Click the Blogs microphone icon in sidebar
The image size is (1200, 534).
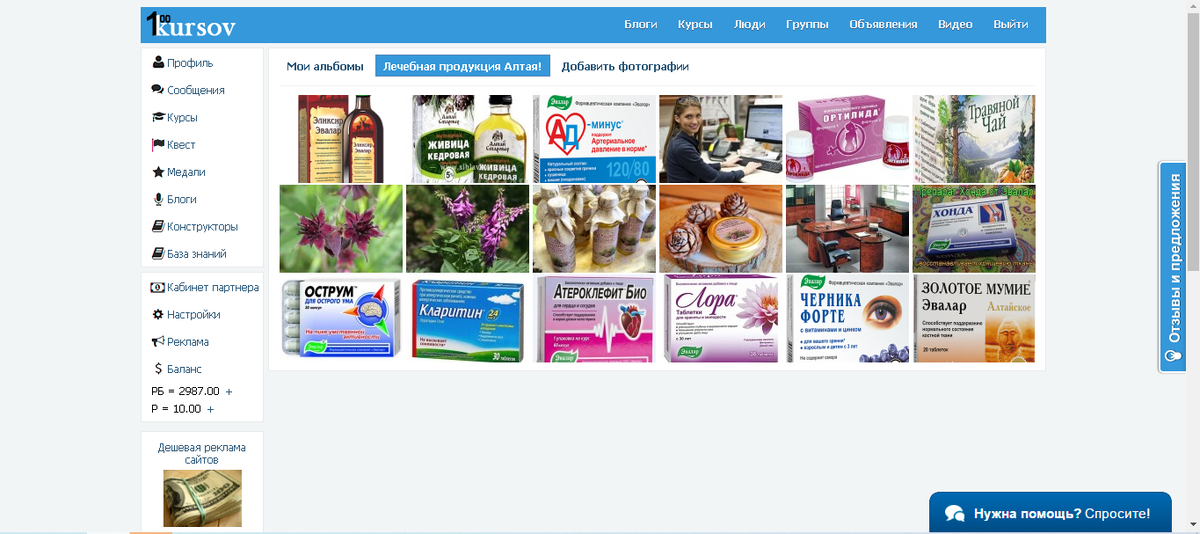(158, 199)
